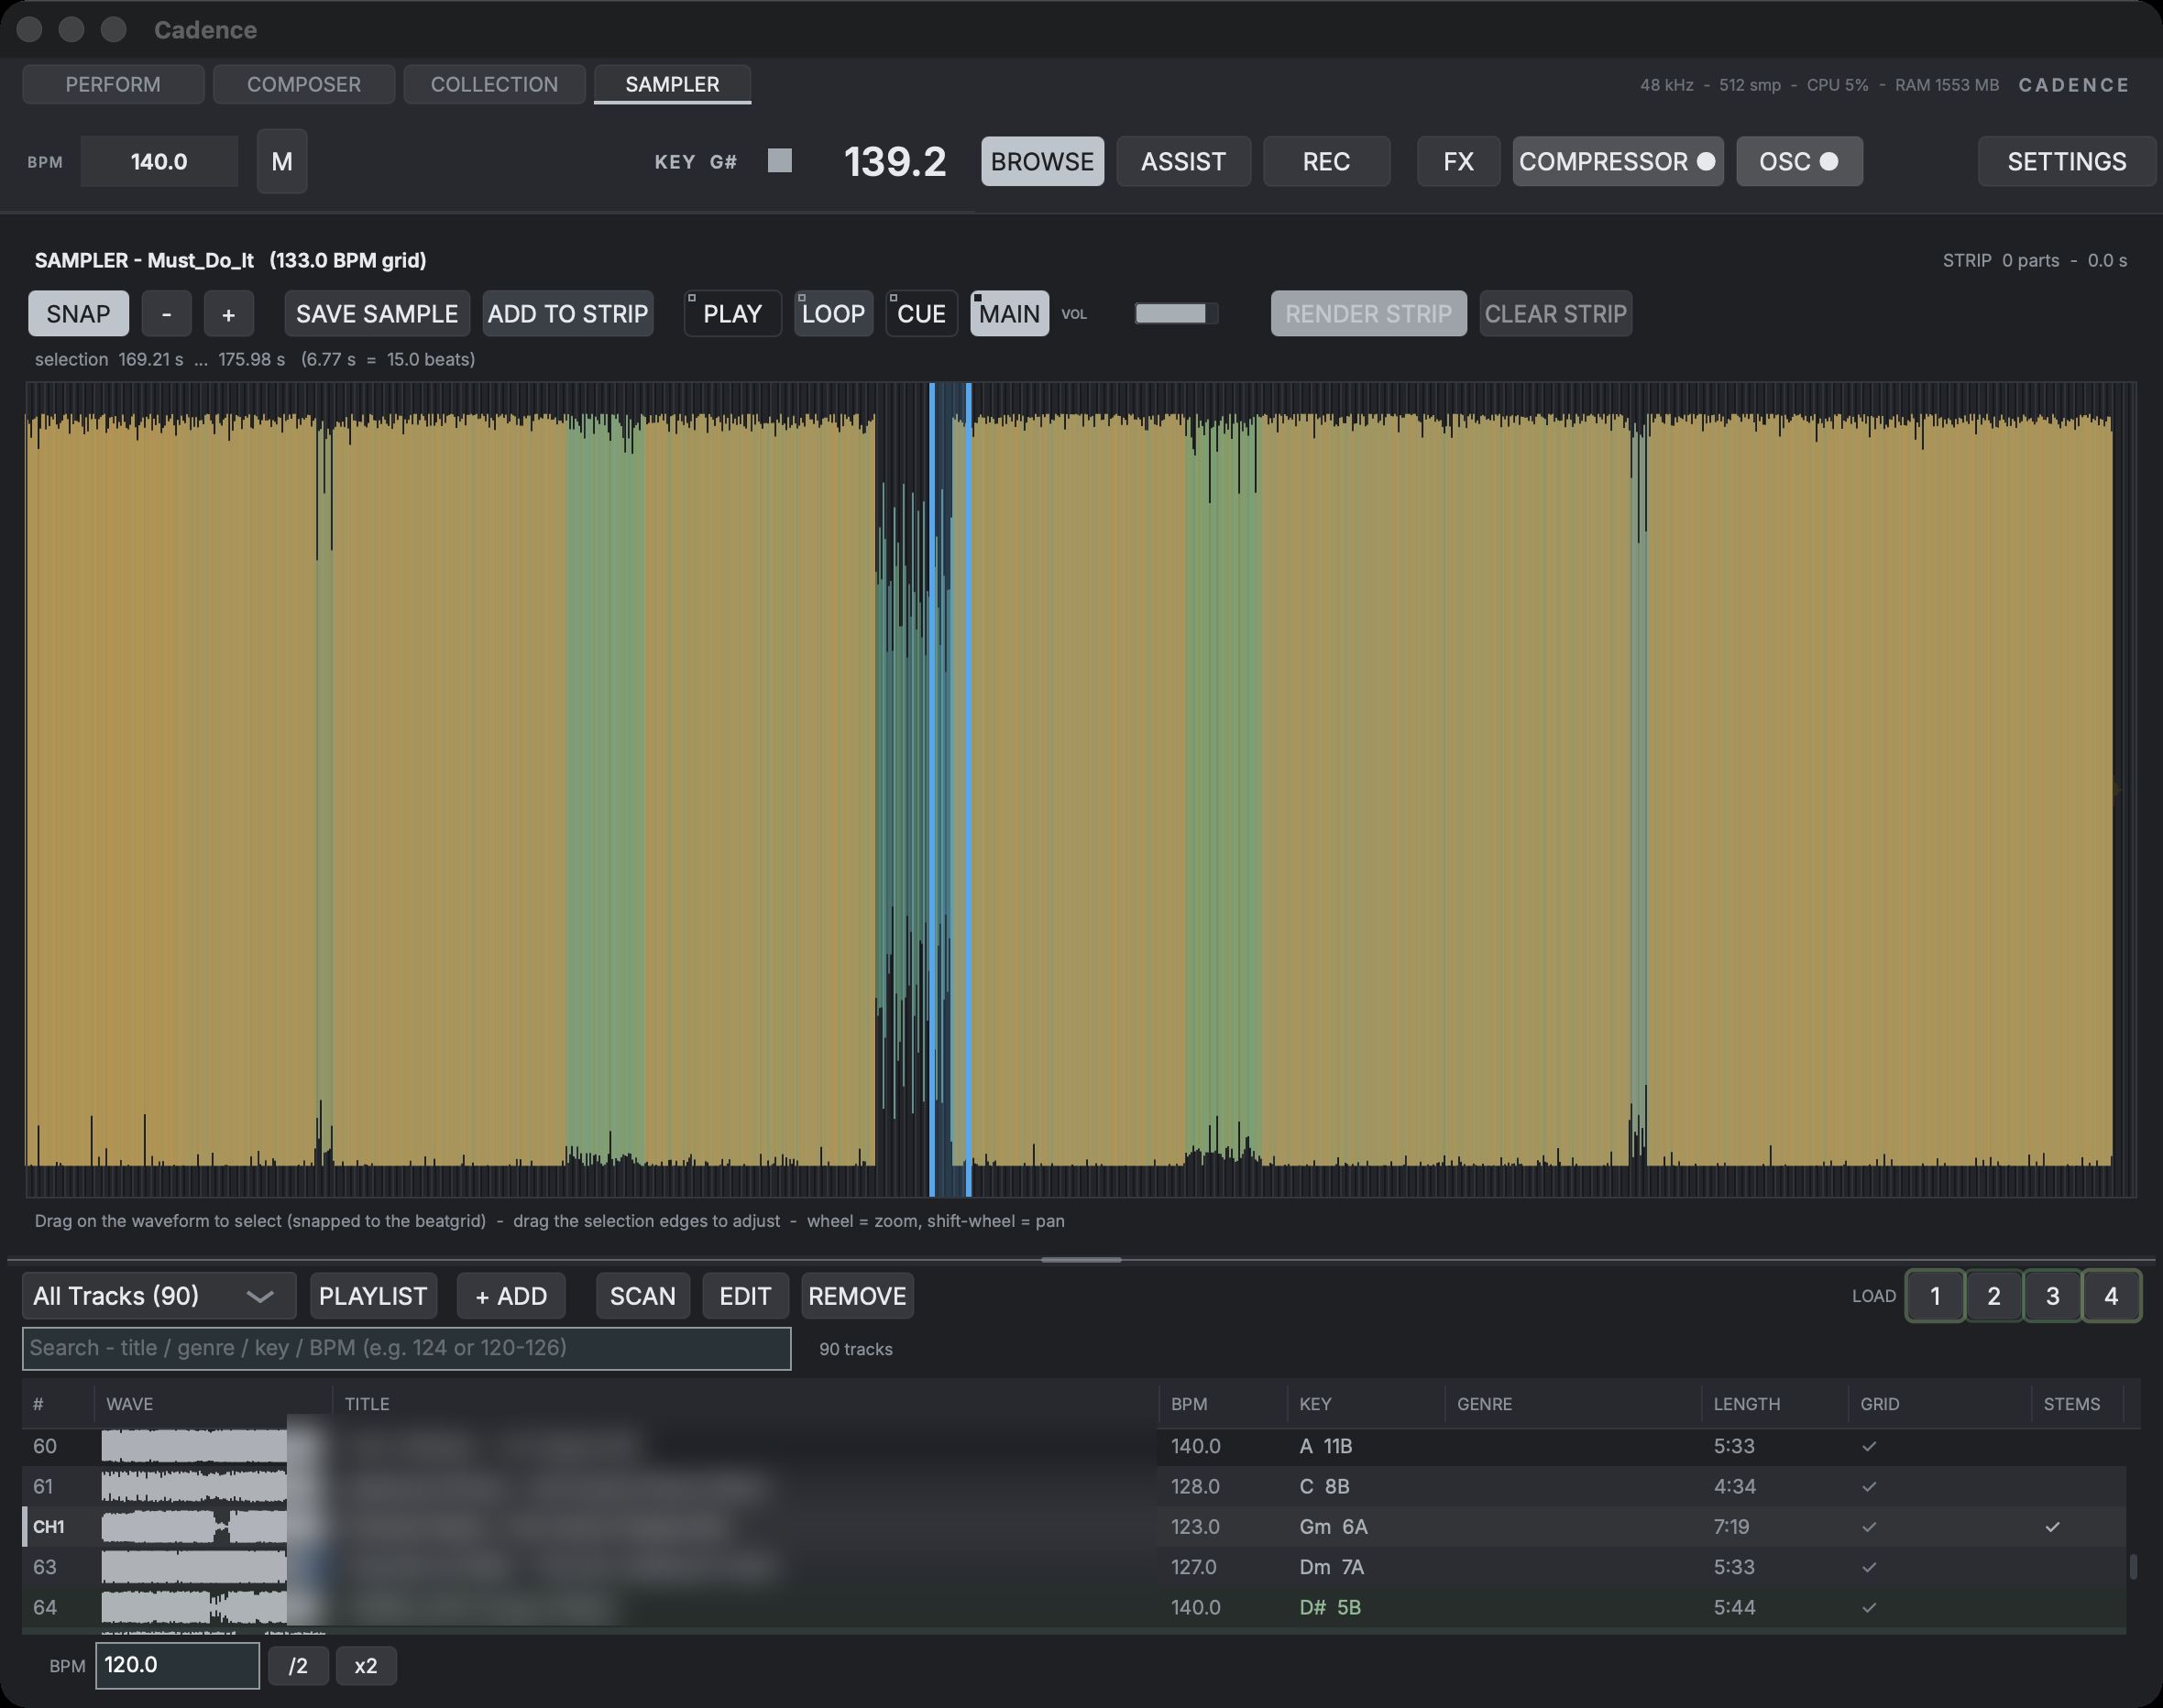Click the REMOVE button
Screen dimensions: 2163x1708
click(x=857, y=1296)
